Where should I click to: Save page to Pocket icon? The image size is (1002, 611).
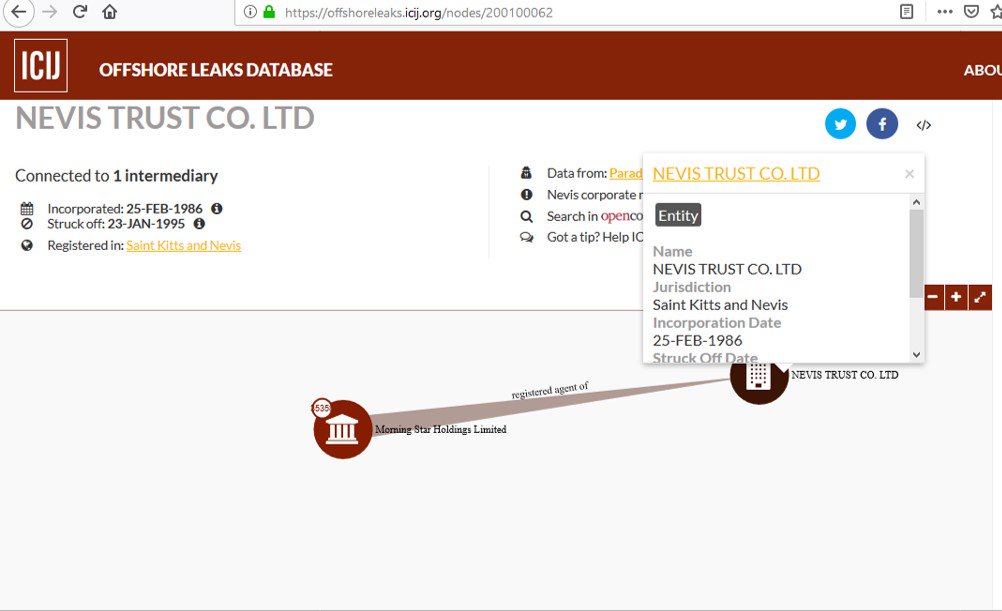pos(971,12)
